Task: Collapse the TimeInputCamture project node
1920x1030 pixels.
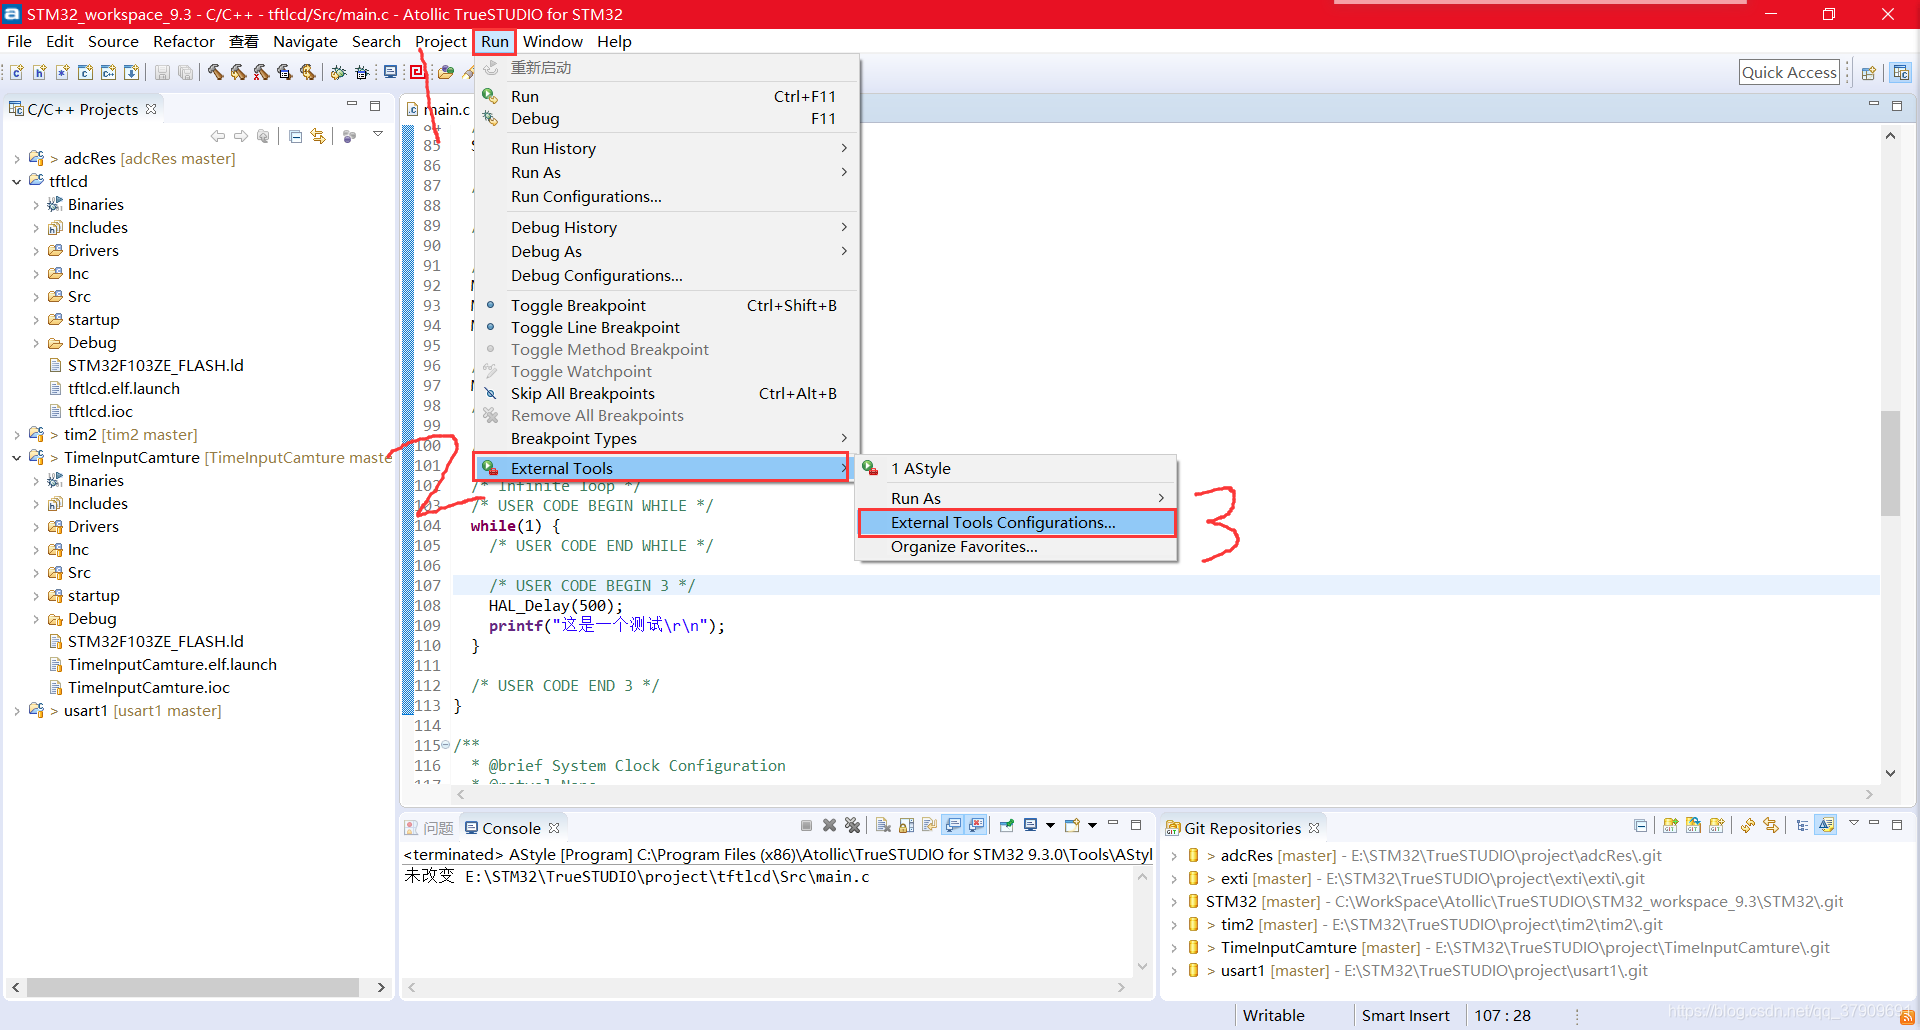Action: click(x=17, y=457)
